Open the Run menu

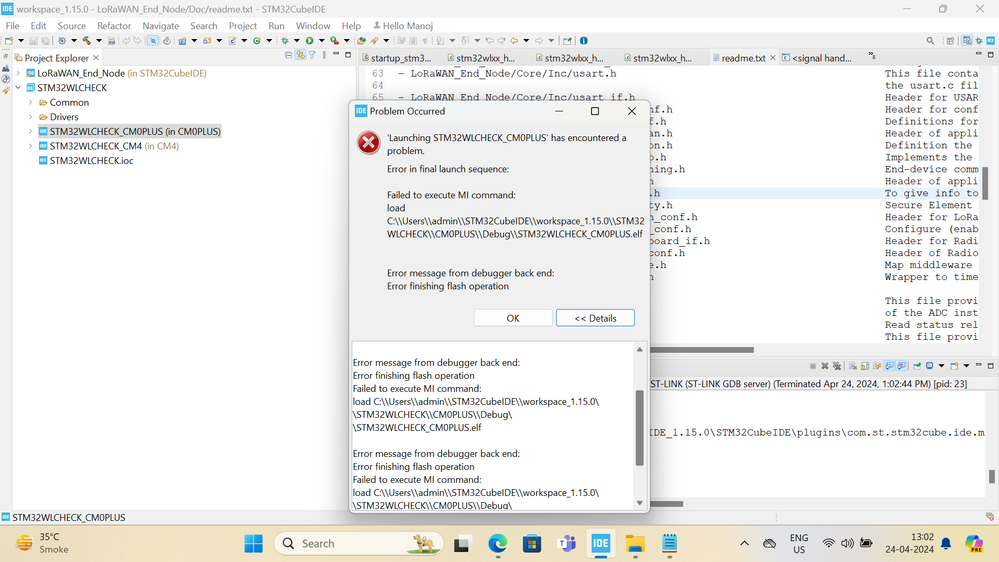(x=277, y=25)
